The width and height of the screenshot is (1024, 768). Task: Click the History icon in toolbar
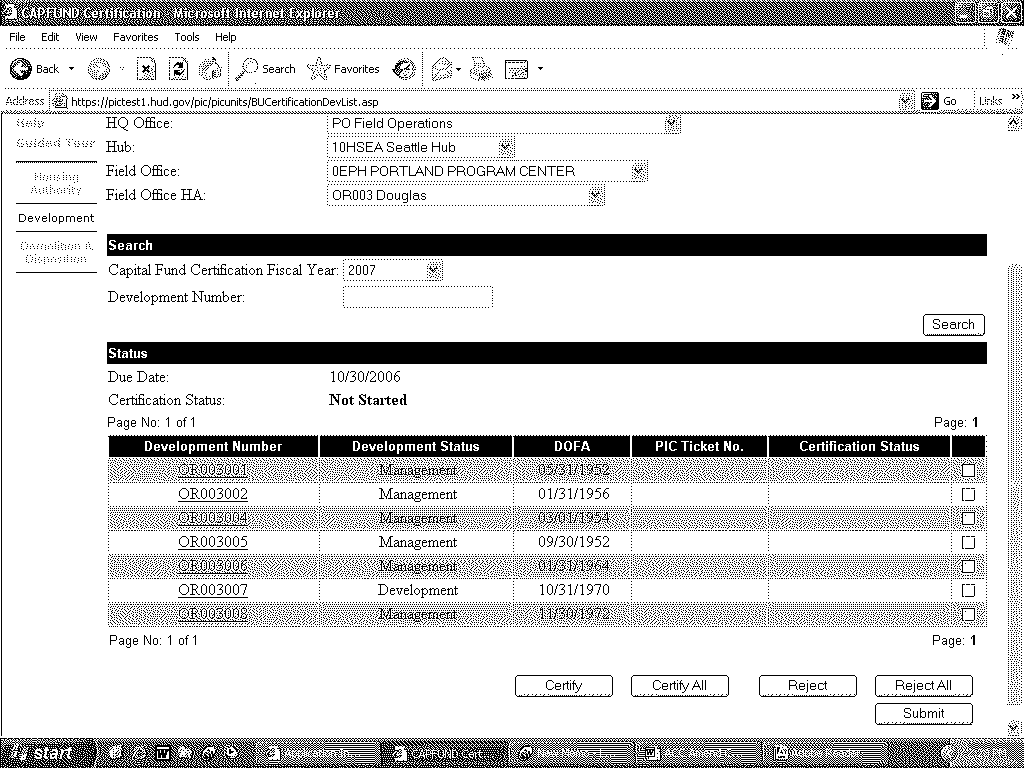tap(404, 69)
